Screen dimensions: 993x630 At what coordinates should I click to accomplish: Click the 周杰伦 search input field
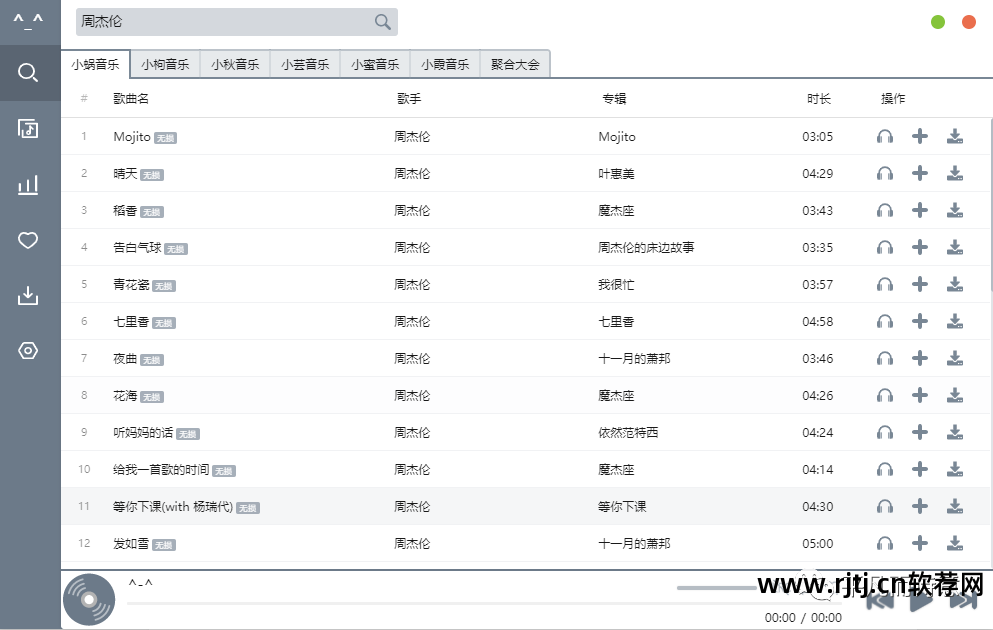pos(225,22)
